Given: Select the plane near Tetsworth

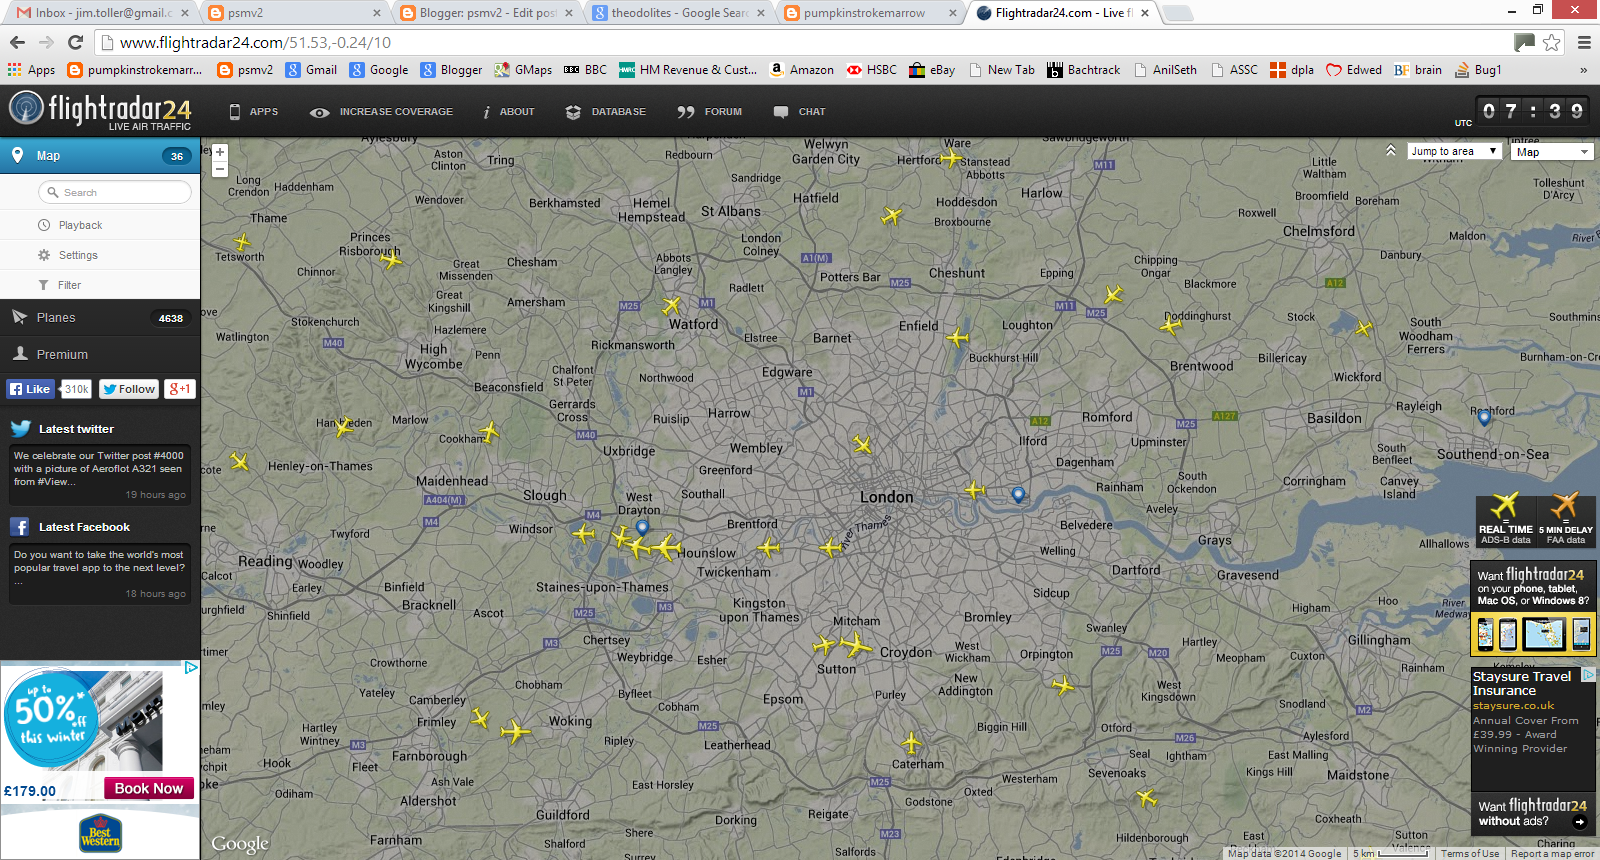Looking at the screenshot, I should click(242, 242).
